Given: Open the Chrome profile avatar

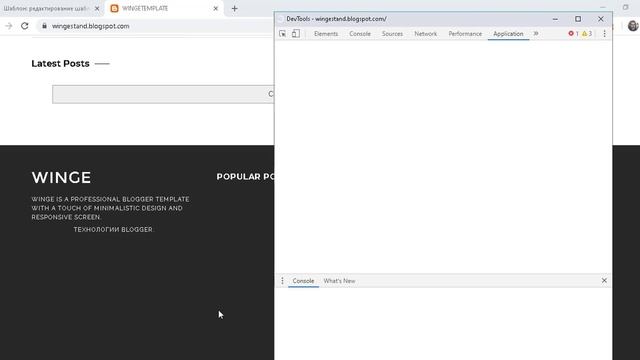Looking at the screenshot, I should 633,26.
